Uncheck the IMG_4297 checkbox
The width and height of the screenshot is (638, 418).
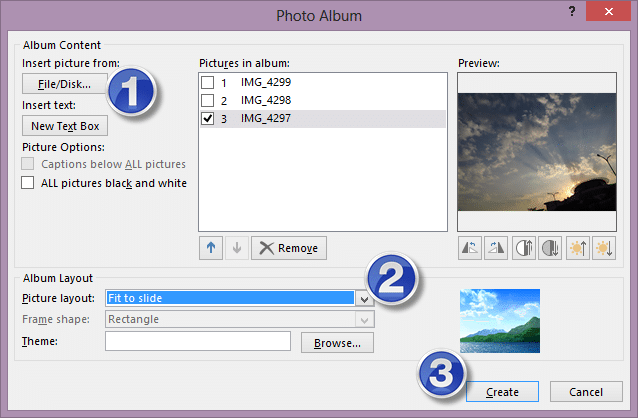click(208, 119)
